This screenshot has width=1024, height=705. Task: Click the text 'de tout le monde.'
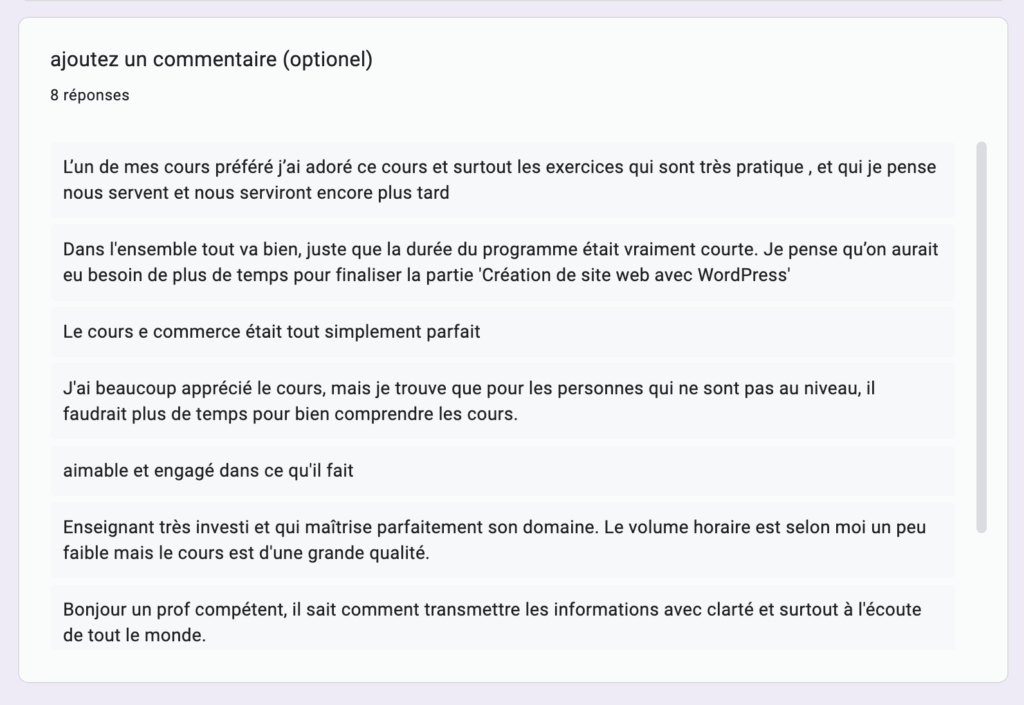pyautogui.click(x=135, y=635)
